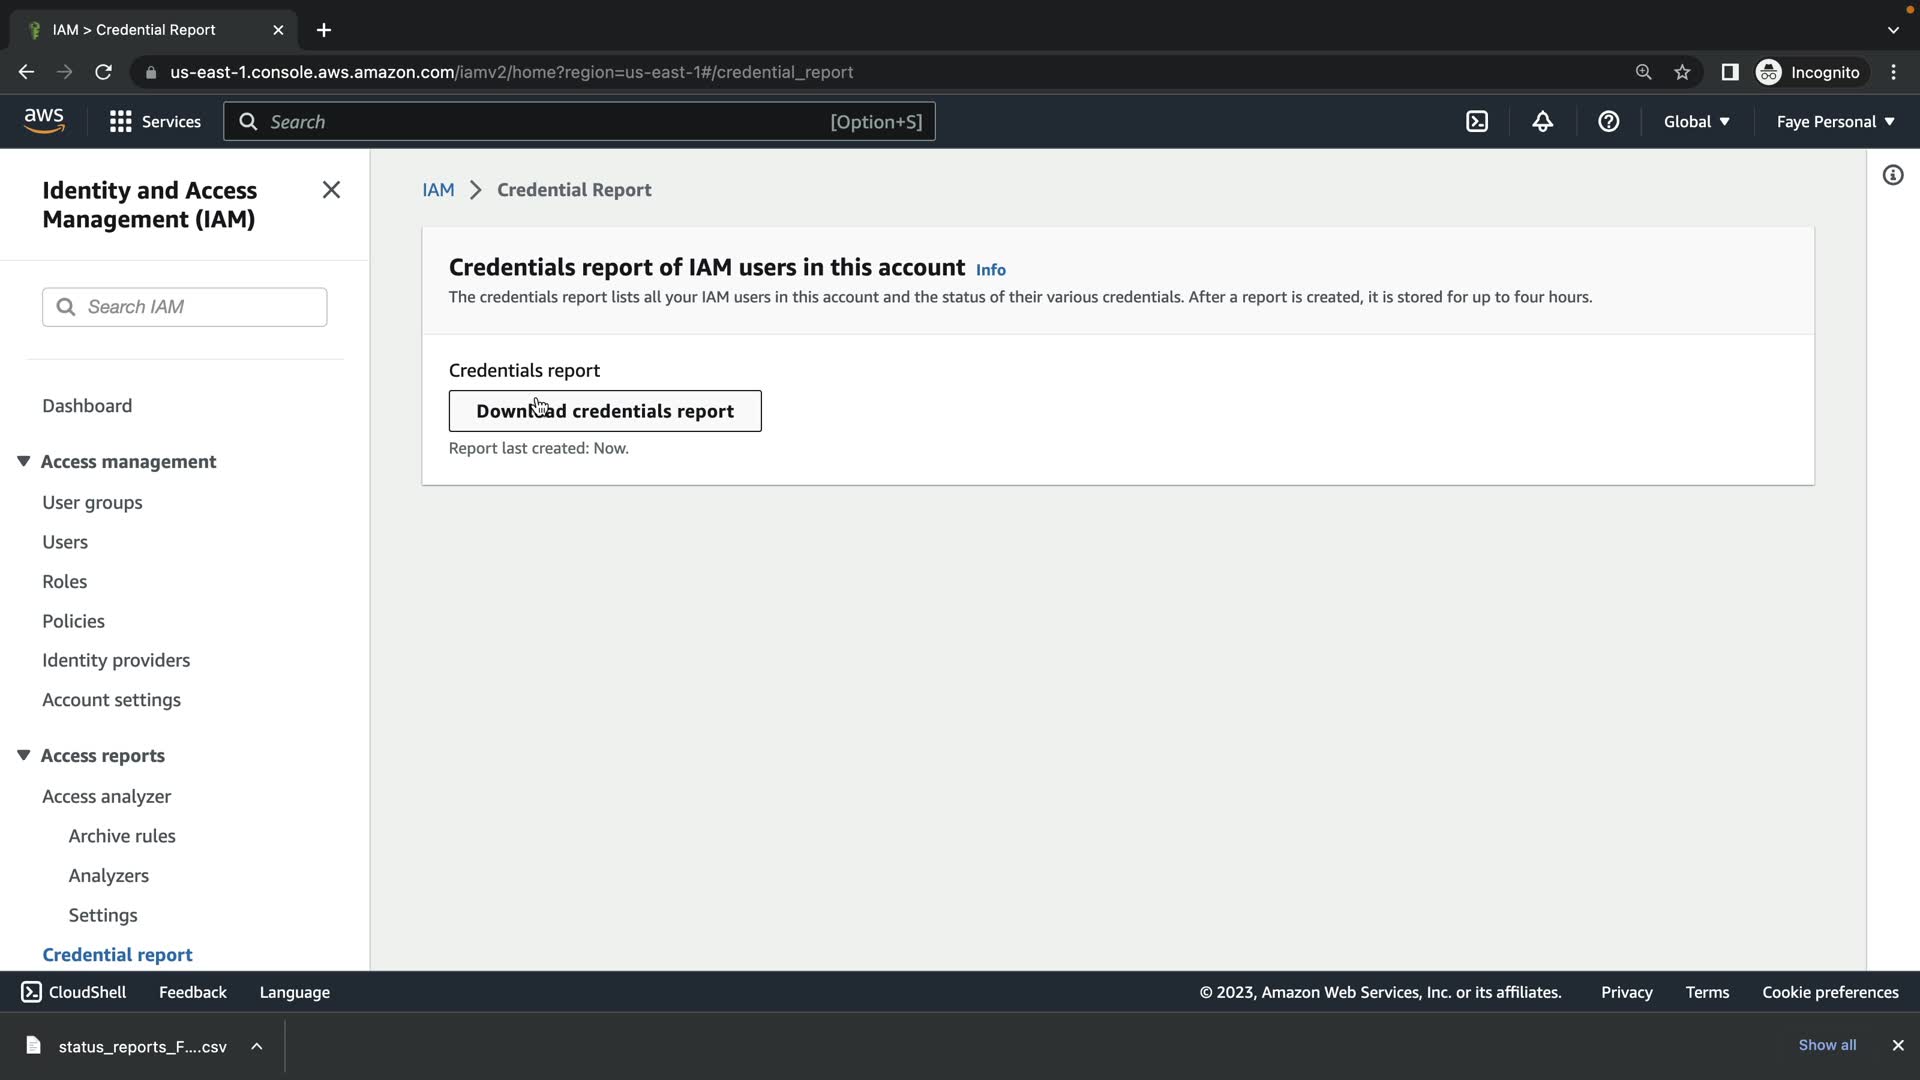
Task: Click the Download credentials report button
Action: click(604, 411)
